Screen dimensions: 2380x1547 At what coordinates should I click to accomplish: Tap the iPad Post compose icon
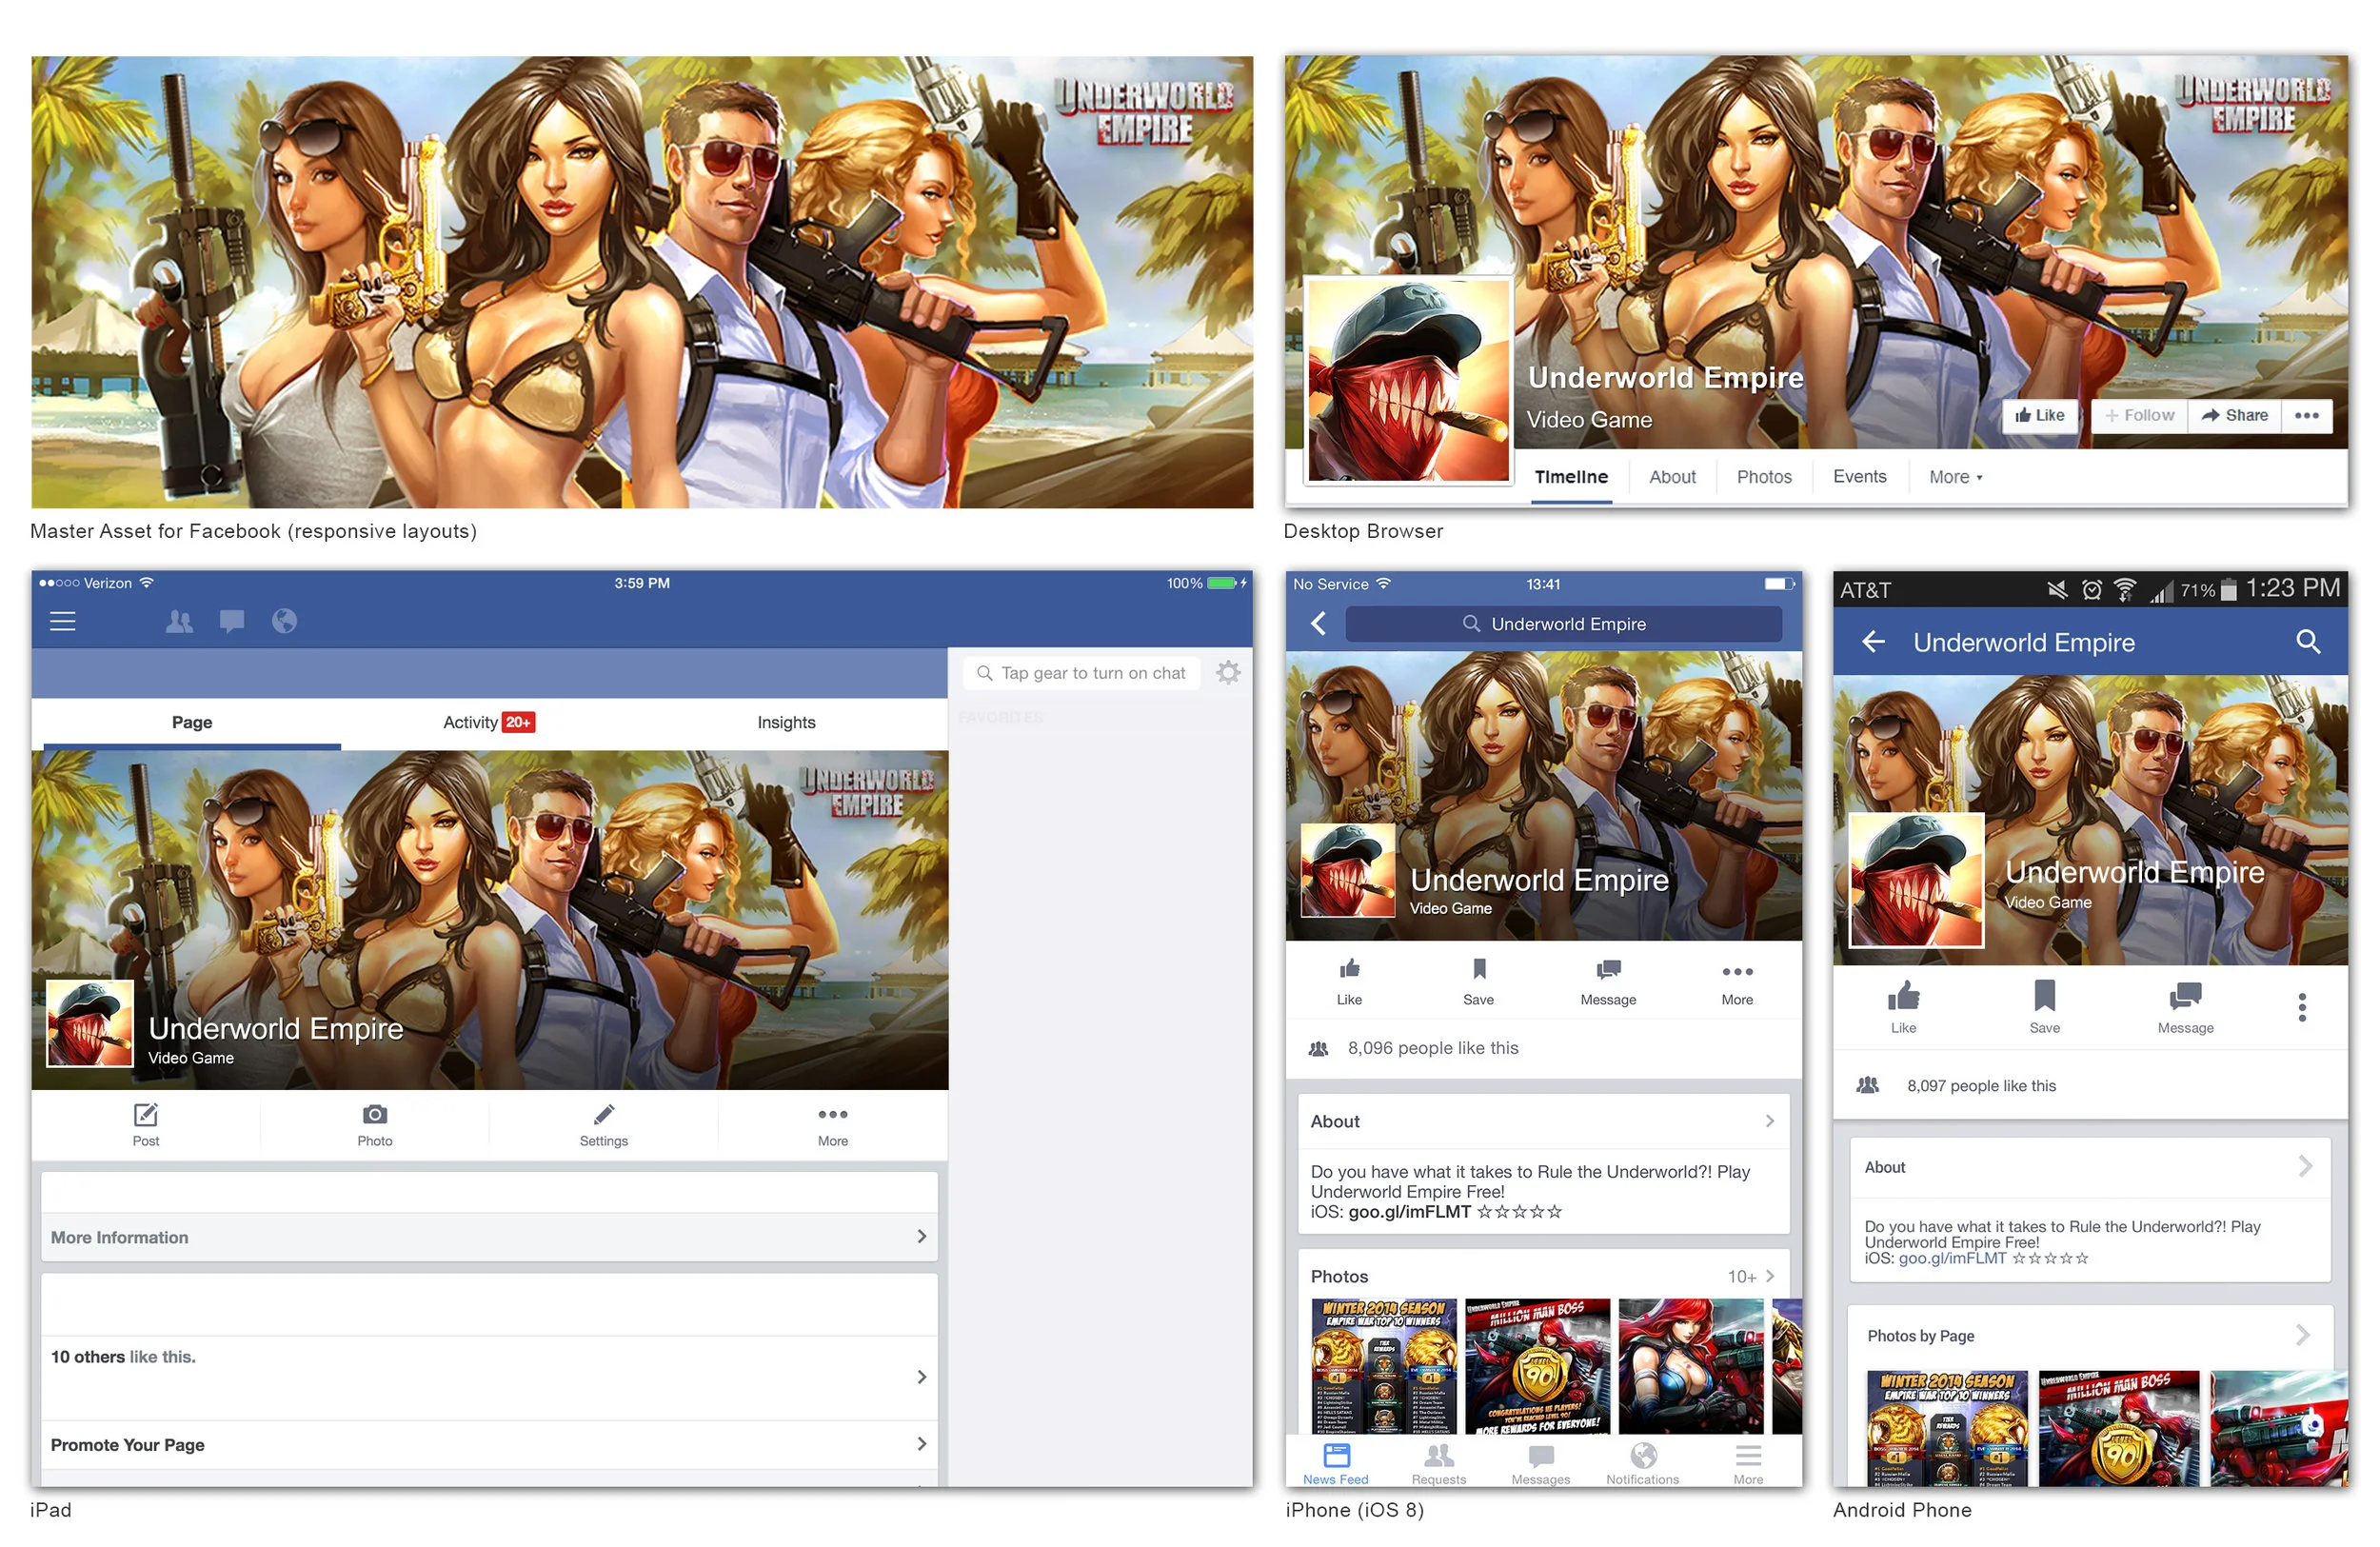[146, 1115]
